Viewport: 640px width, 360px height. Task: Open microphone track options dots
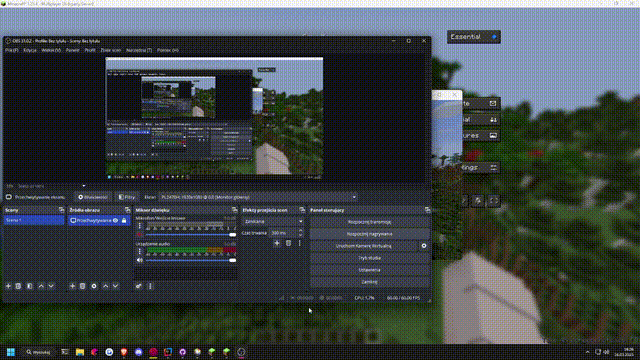coord(140,226)
